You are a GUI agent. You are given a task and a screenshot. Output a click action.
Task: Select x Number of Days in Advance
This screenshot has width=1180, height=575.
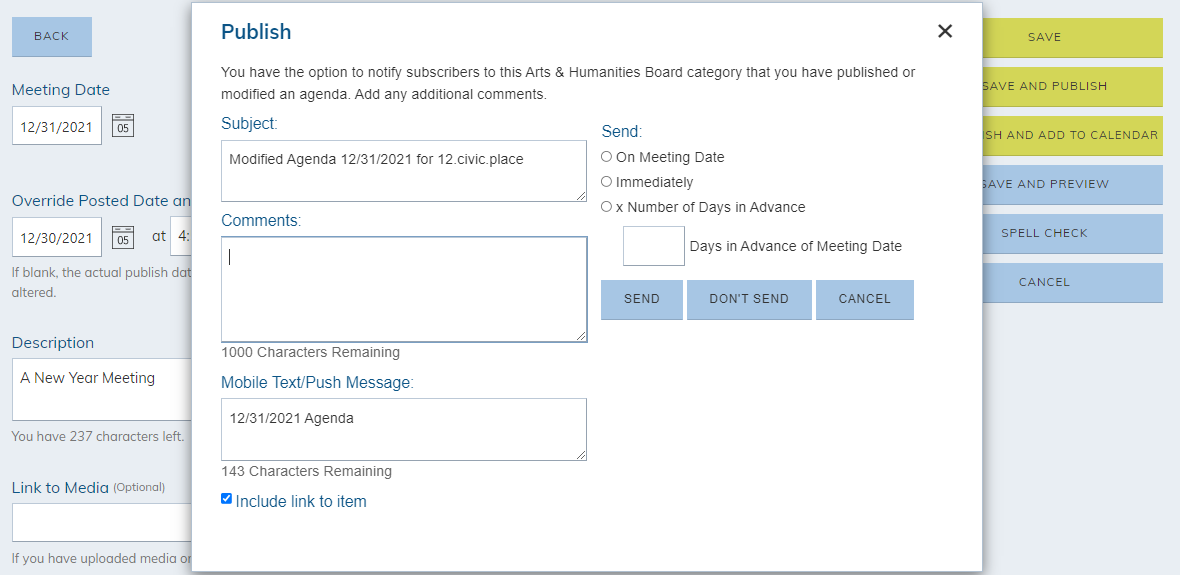[607, 206]
